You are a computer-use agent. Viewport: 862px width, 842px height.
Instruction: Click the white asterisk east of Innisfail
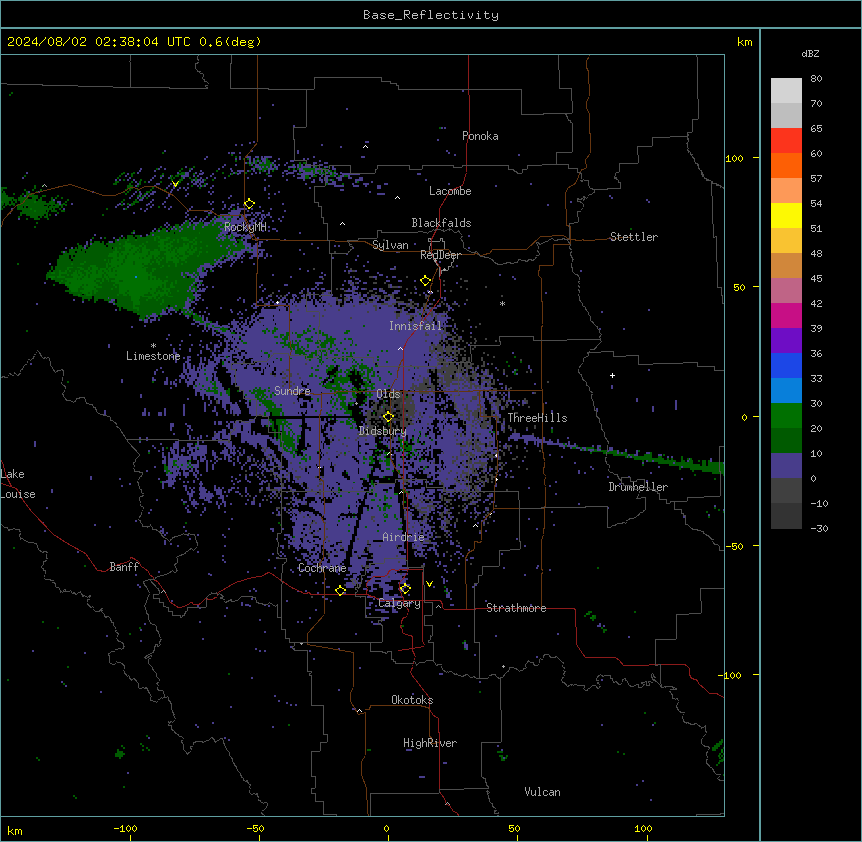click(x=502, y=303)
